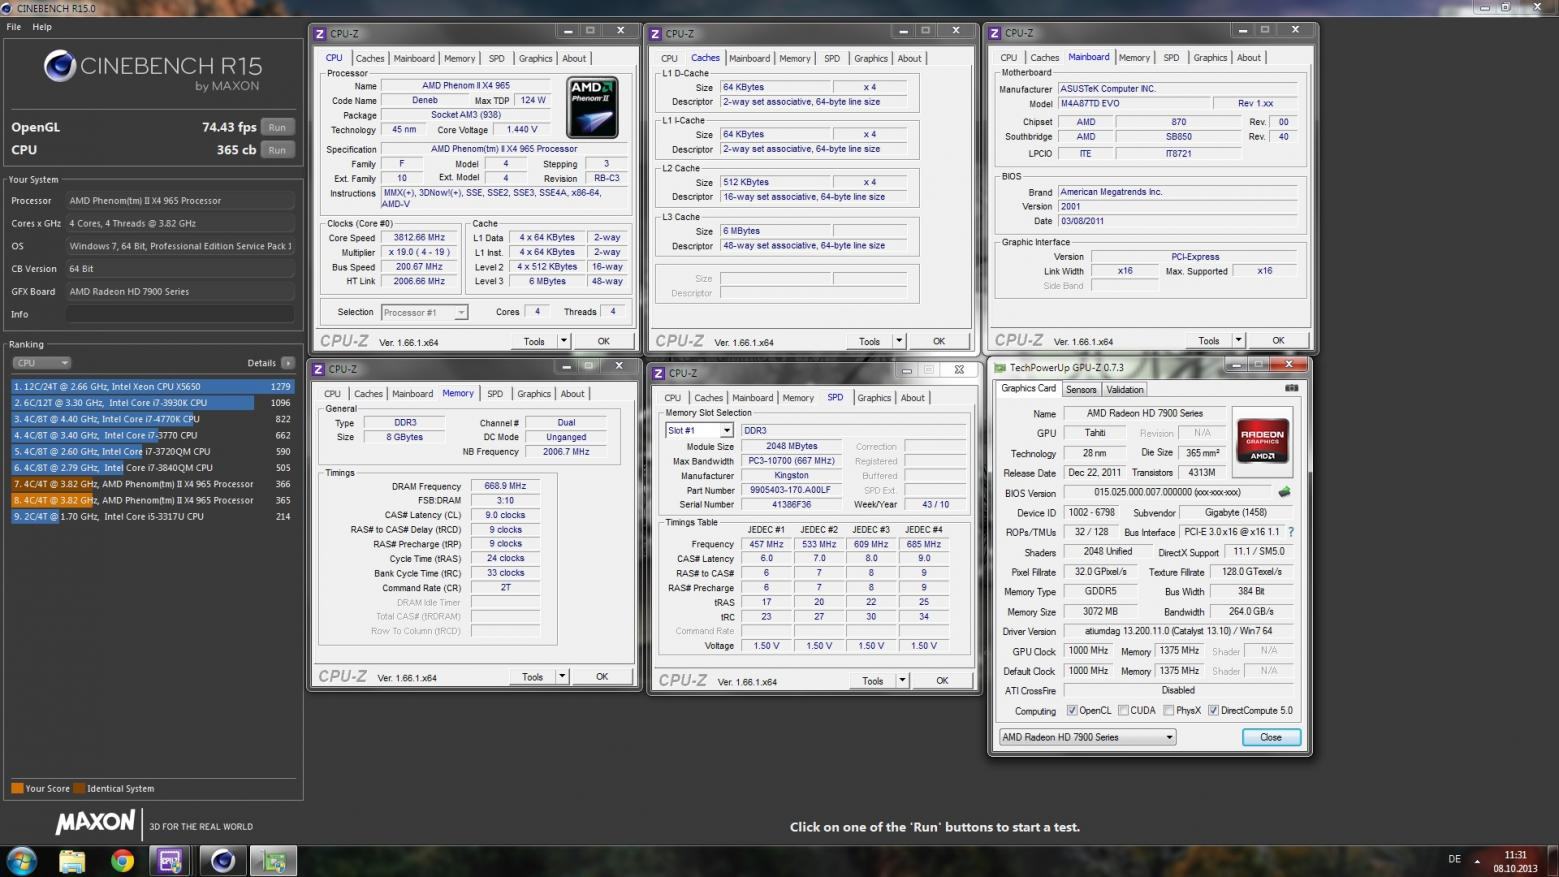This screenshot has height=877, width=1559.
Task: Click the DRAM Frequency value 668.9 MHz
Action: click(x=505, y=486)
